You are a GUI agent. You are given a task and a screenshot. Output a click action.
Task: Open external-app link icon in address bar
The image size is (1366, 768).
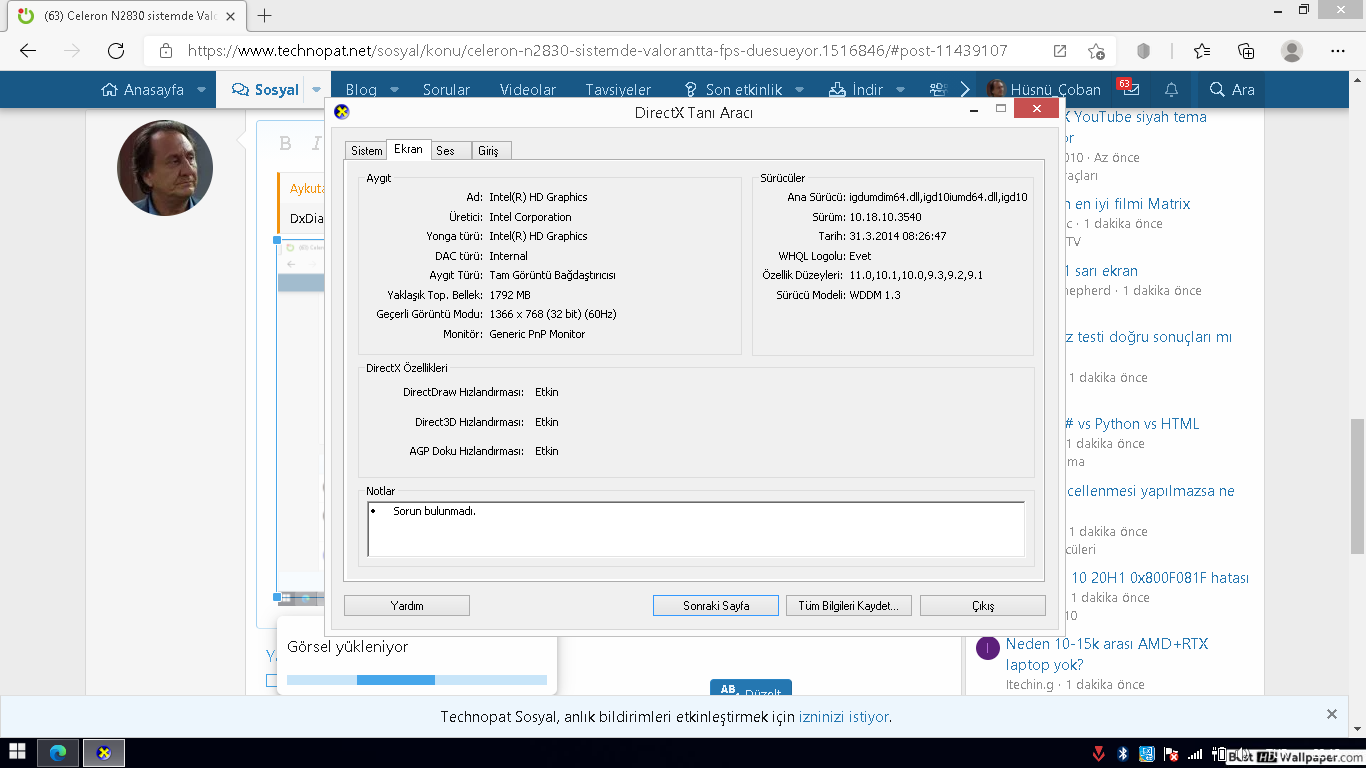[x=1060, y=51]
